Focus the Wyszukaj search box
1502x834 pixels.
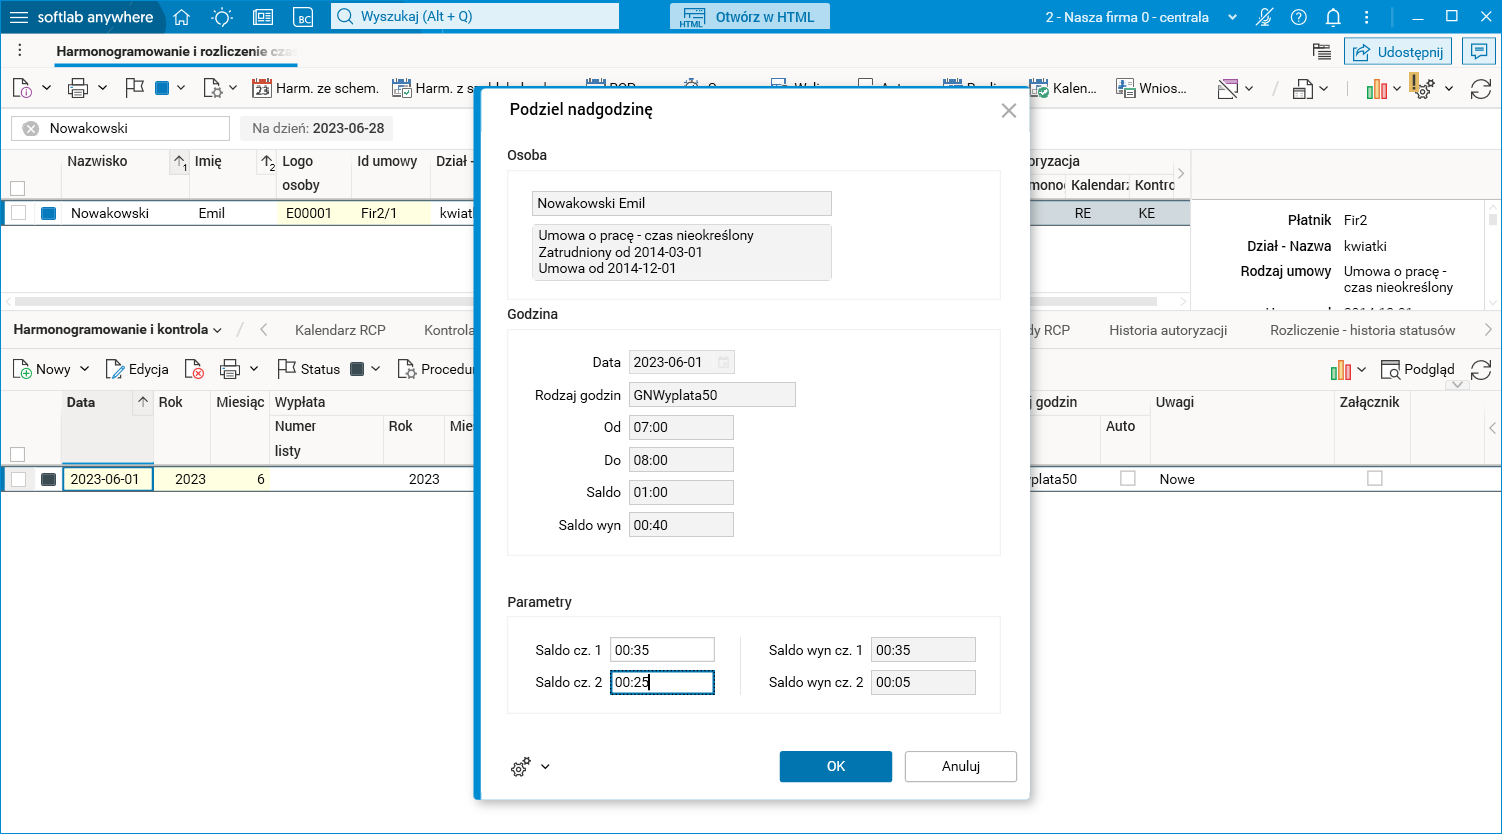click(475, 17)
